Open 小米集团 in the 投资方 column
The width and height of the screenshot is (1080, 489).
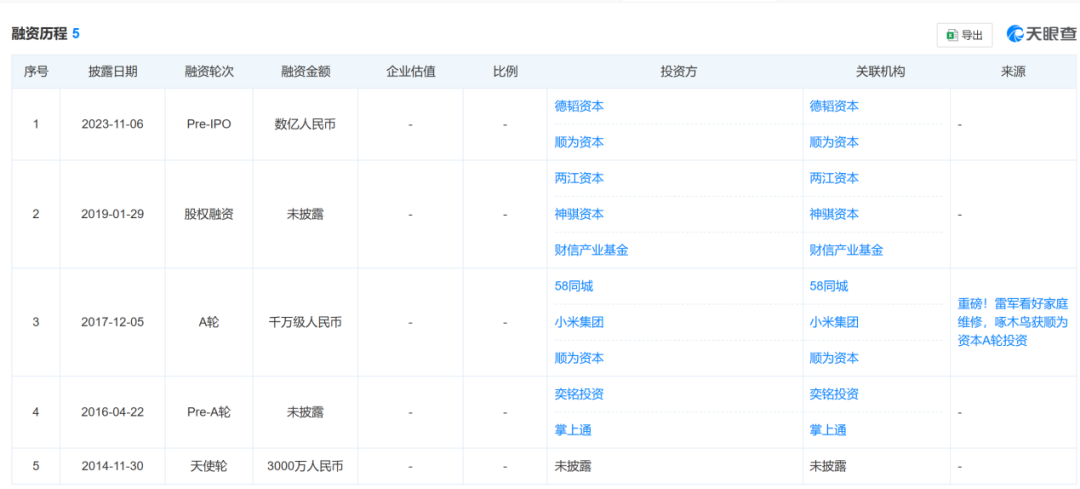tap(579, 322)
